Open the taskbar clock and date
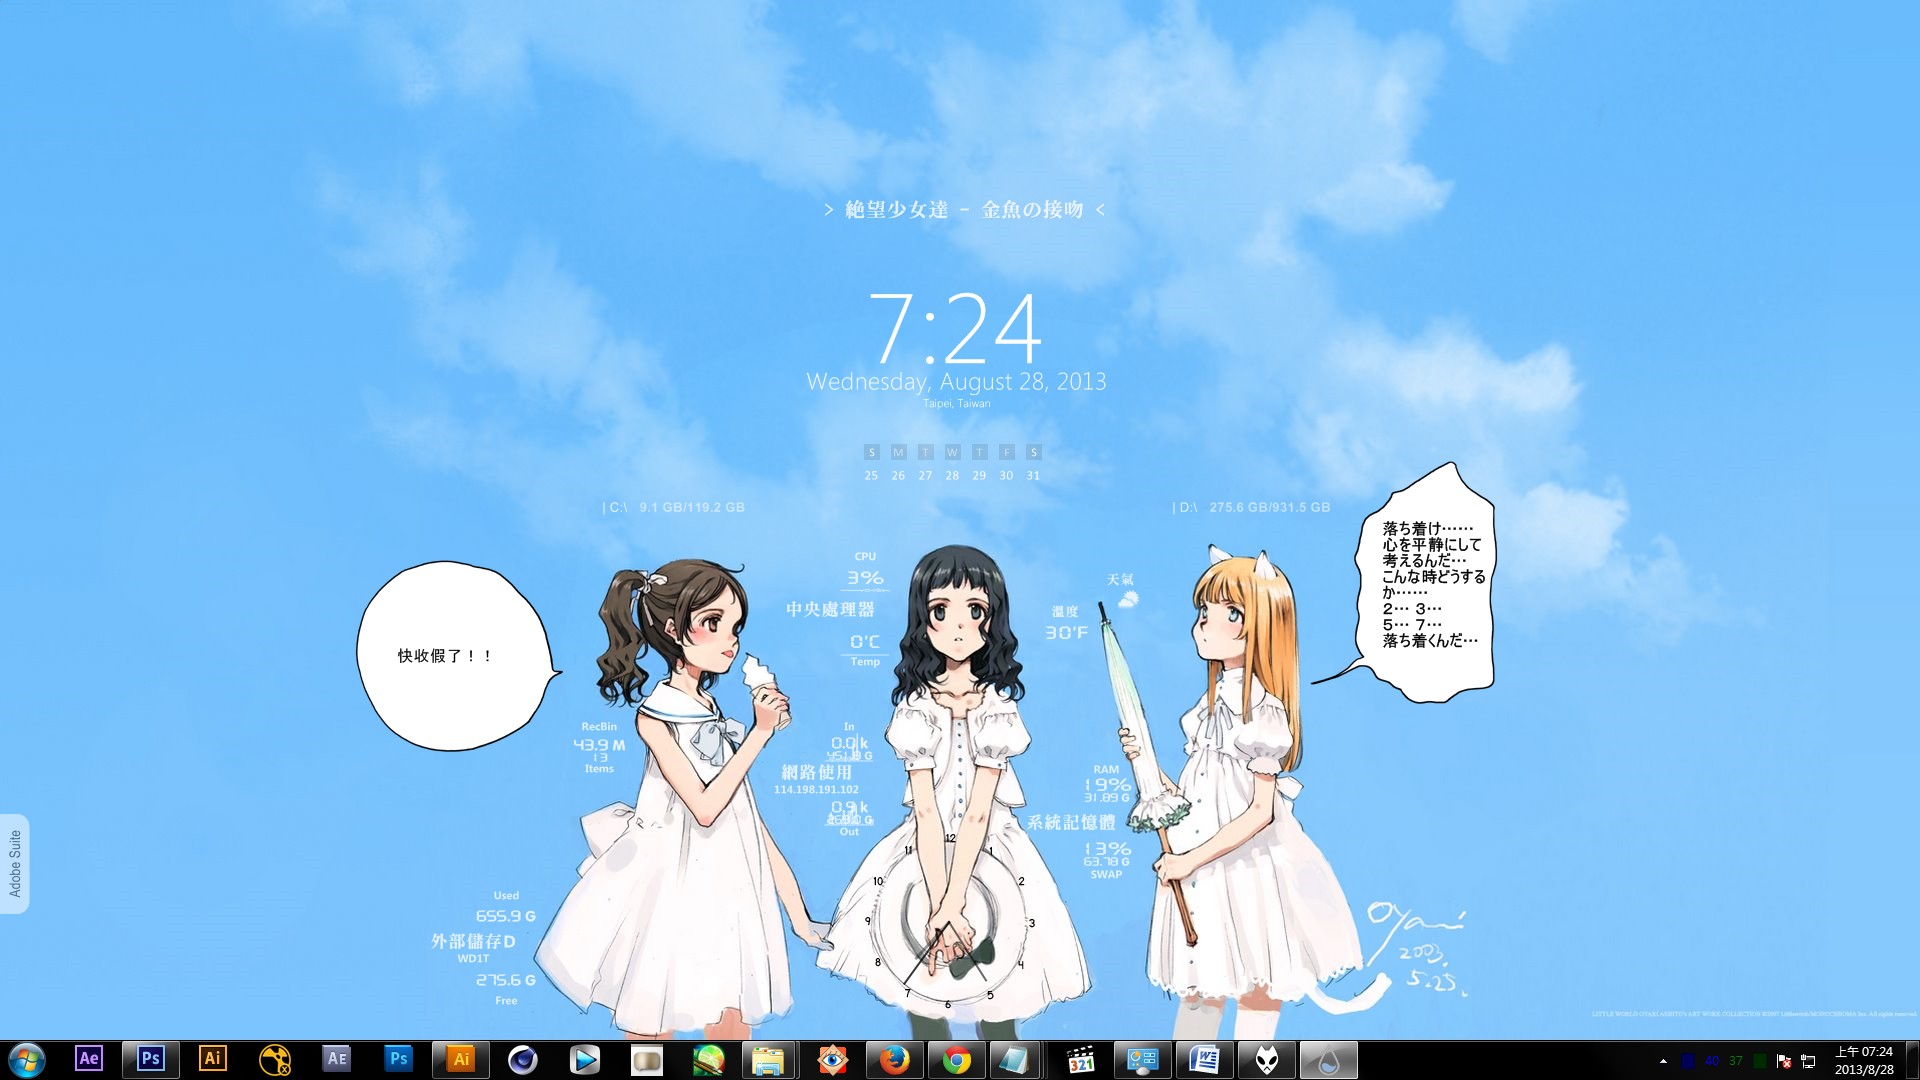 point(1863,1060)
